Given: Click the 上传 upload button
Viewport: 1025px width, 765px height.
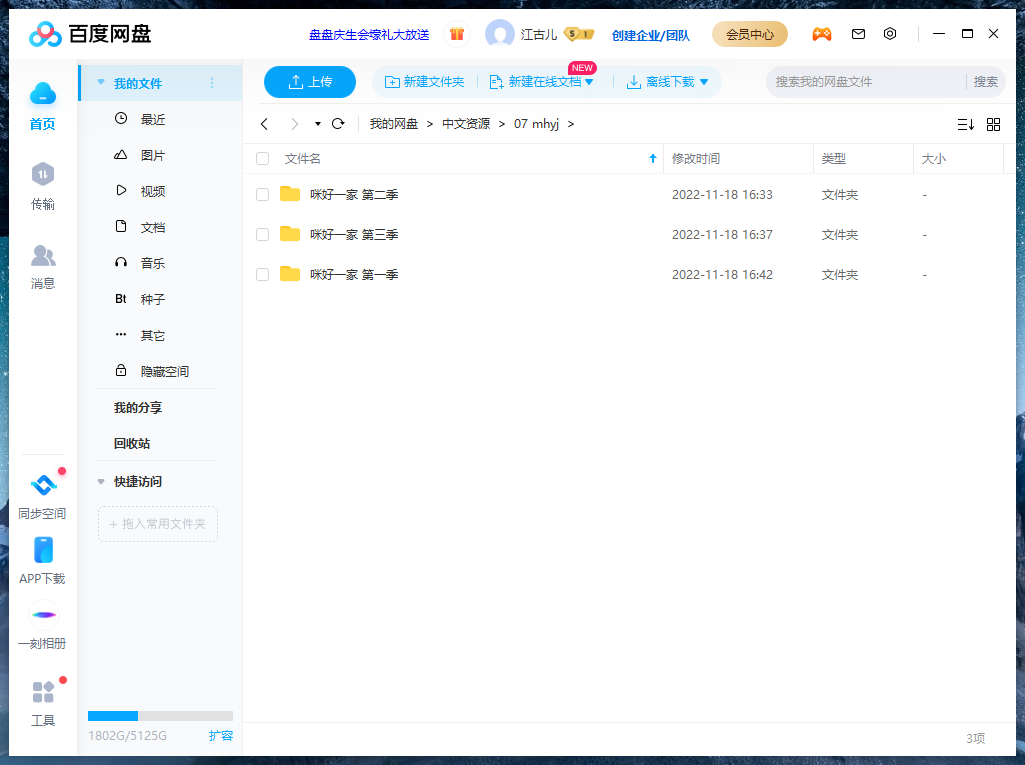Looking at the screenshot, I should click(x=310, y=82).
